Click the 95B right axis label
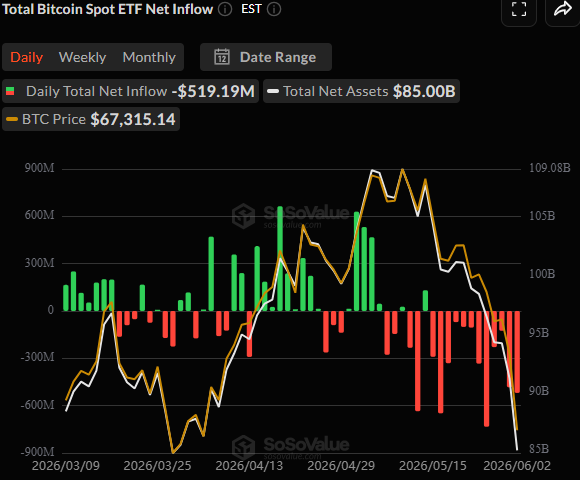 539,333
